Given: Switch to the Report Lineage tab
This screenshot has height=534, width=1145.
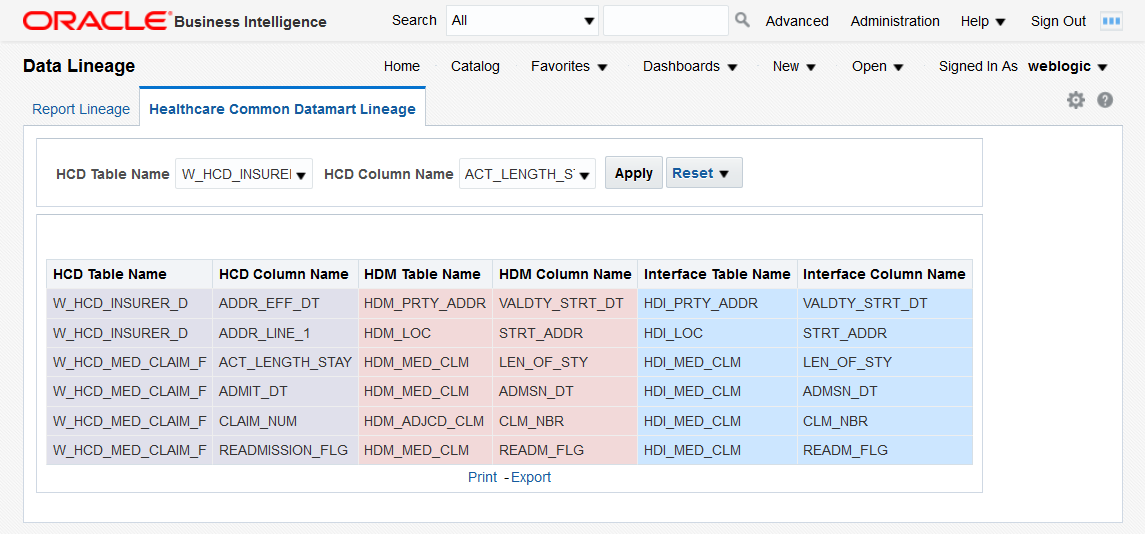Looking at the screenshot, I should pos(81,109).
